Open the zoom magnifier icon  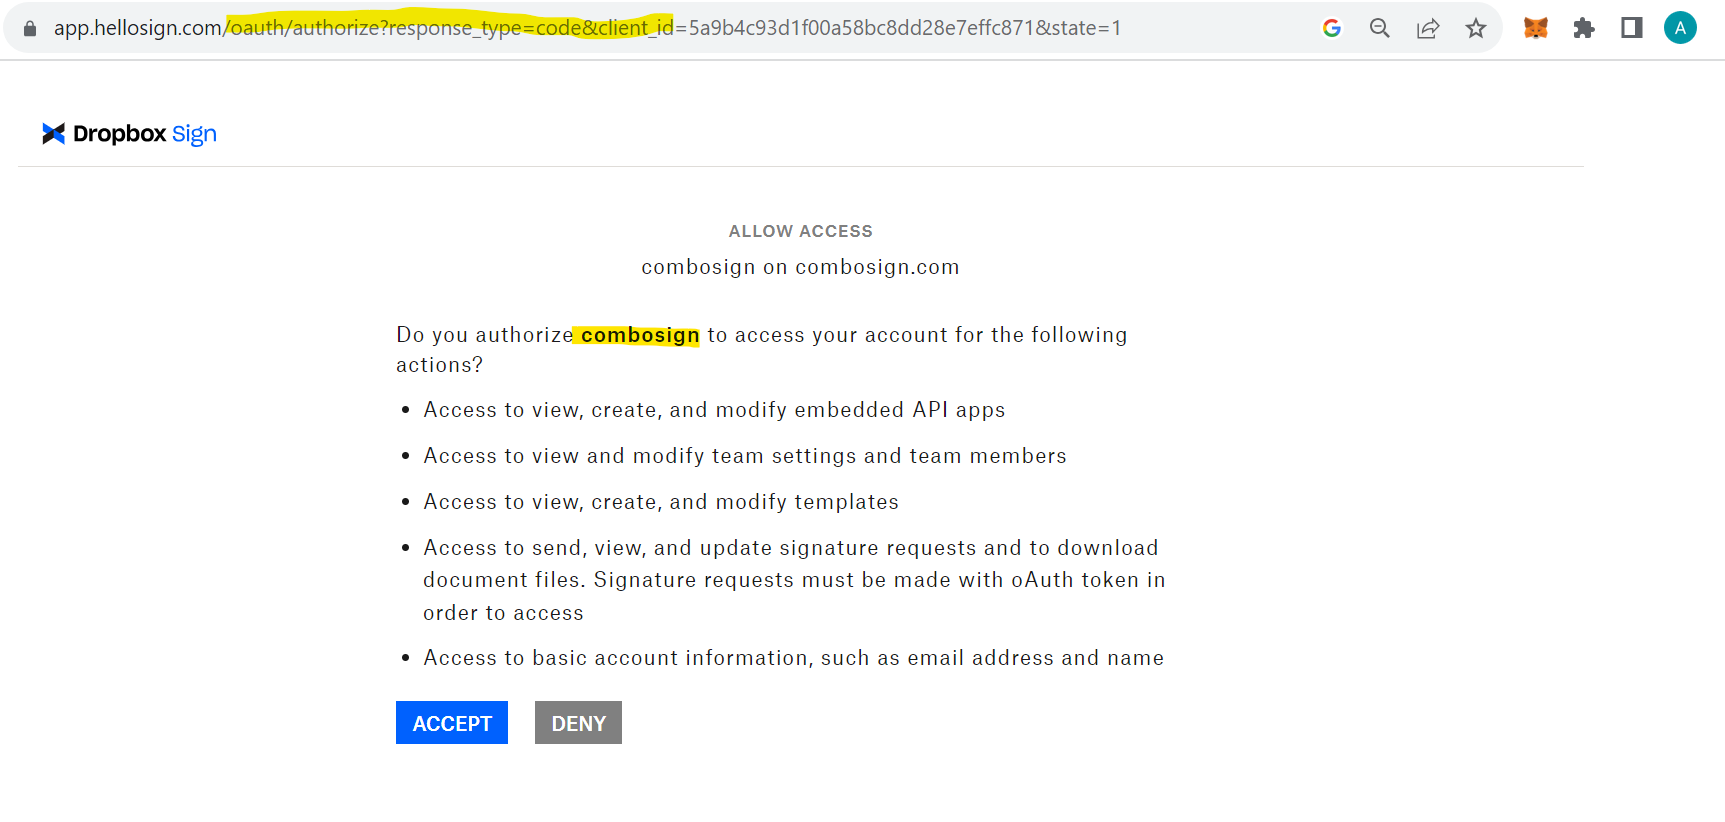(x=1379, y=28)
